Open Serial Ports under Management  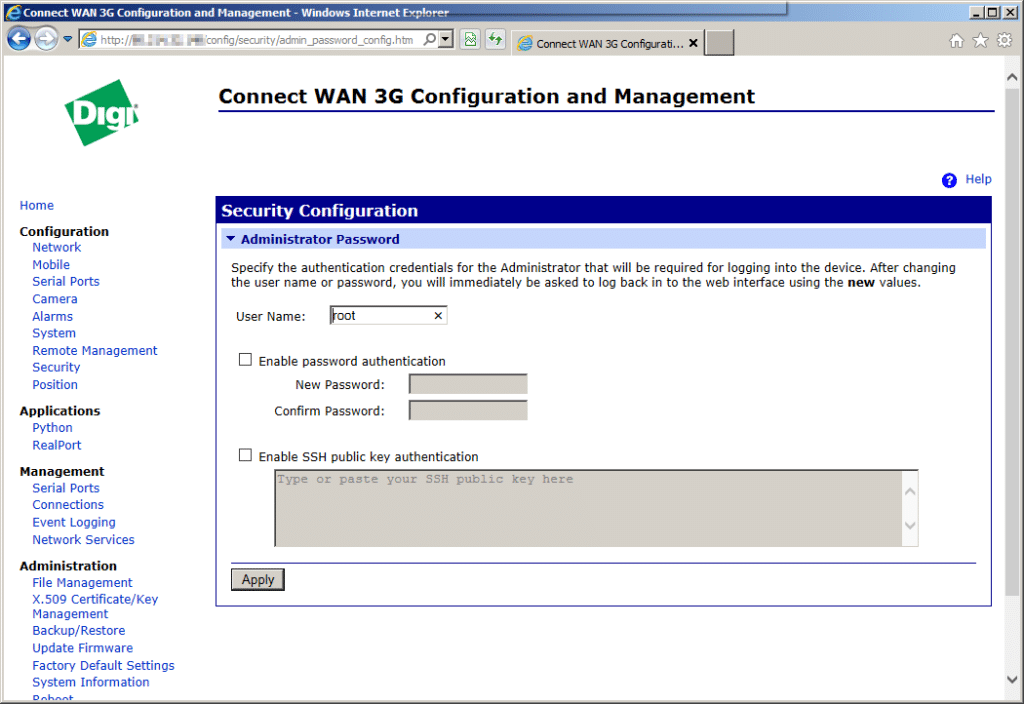66,488
